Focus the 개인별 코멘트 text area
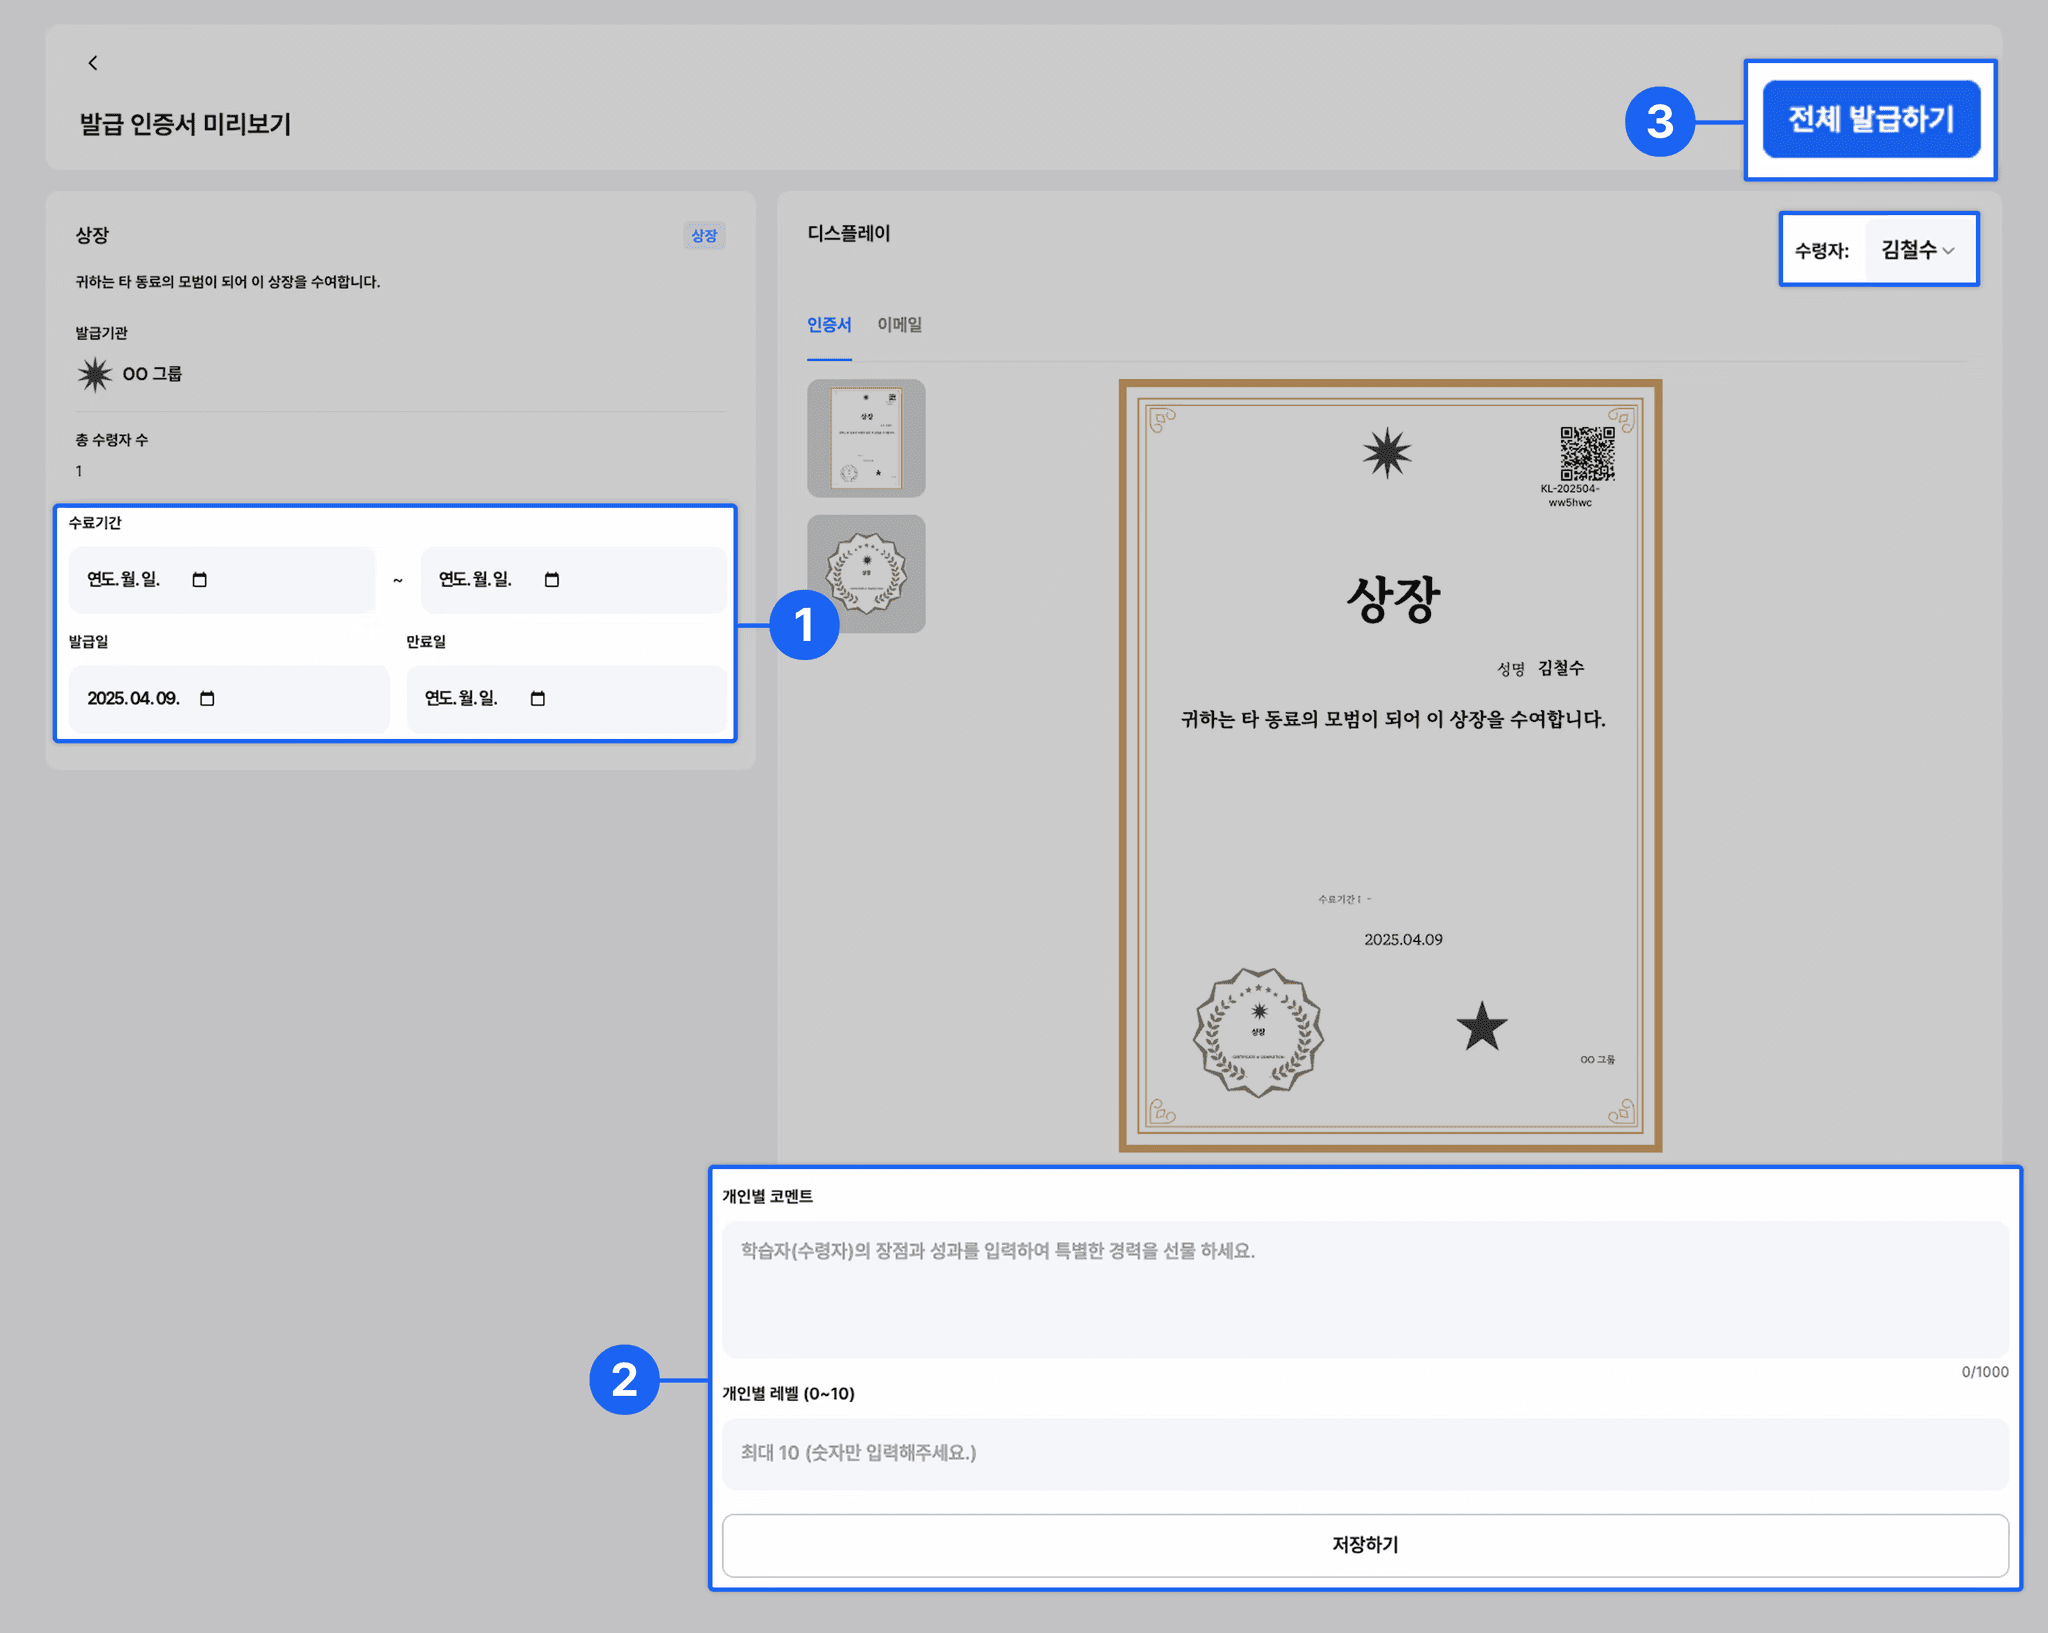2048x1633 pixels. coord(1364,1288)
